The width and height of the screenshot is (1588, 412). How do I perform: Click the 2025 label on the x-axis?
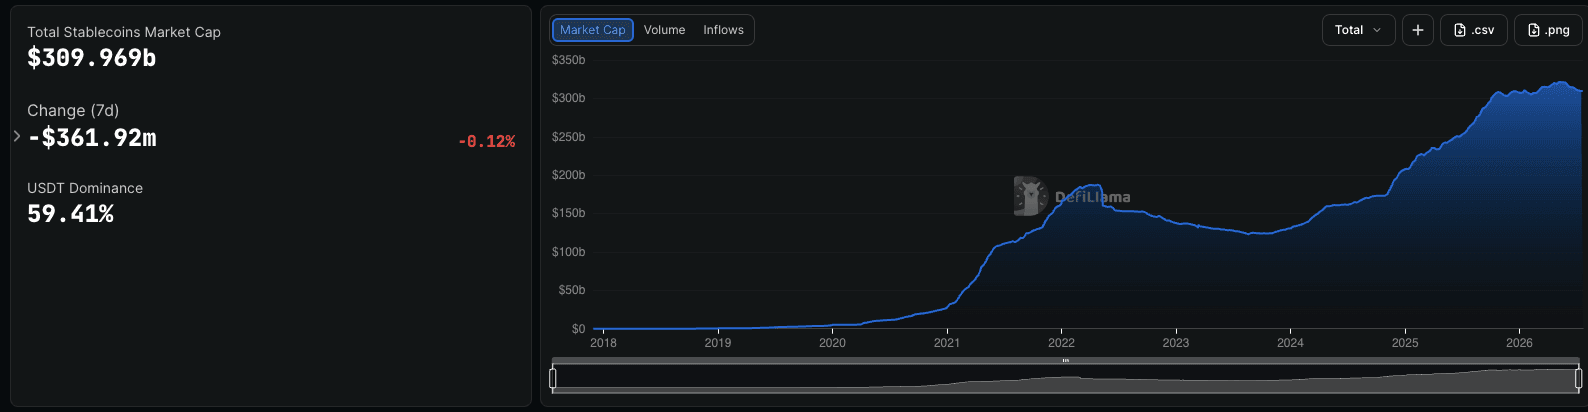click(x=1405, y=343)
